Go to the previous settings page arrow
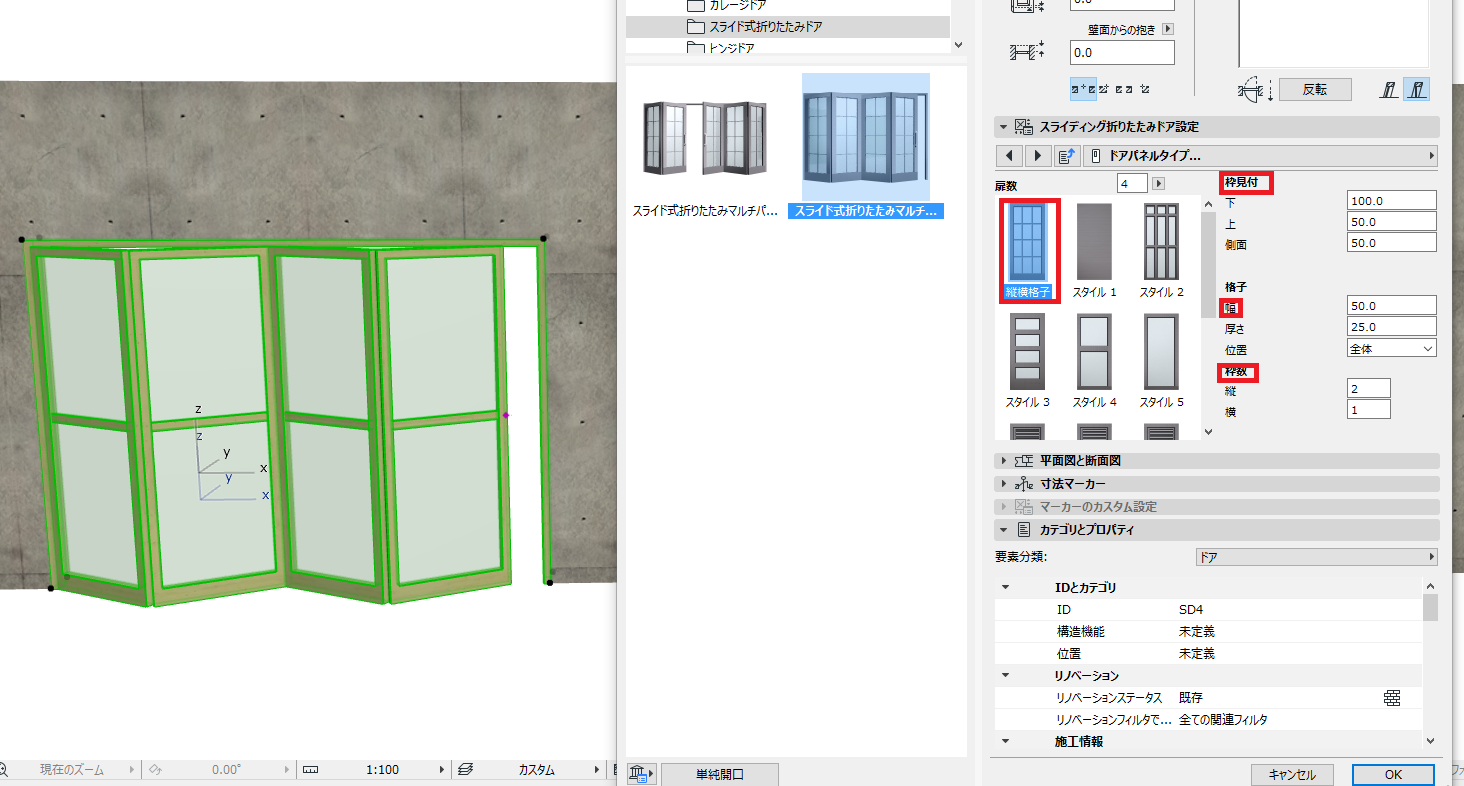This screenshot has height=786, width=1464. coord(1010,156)
